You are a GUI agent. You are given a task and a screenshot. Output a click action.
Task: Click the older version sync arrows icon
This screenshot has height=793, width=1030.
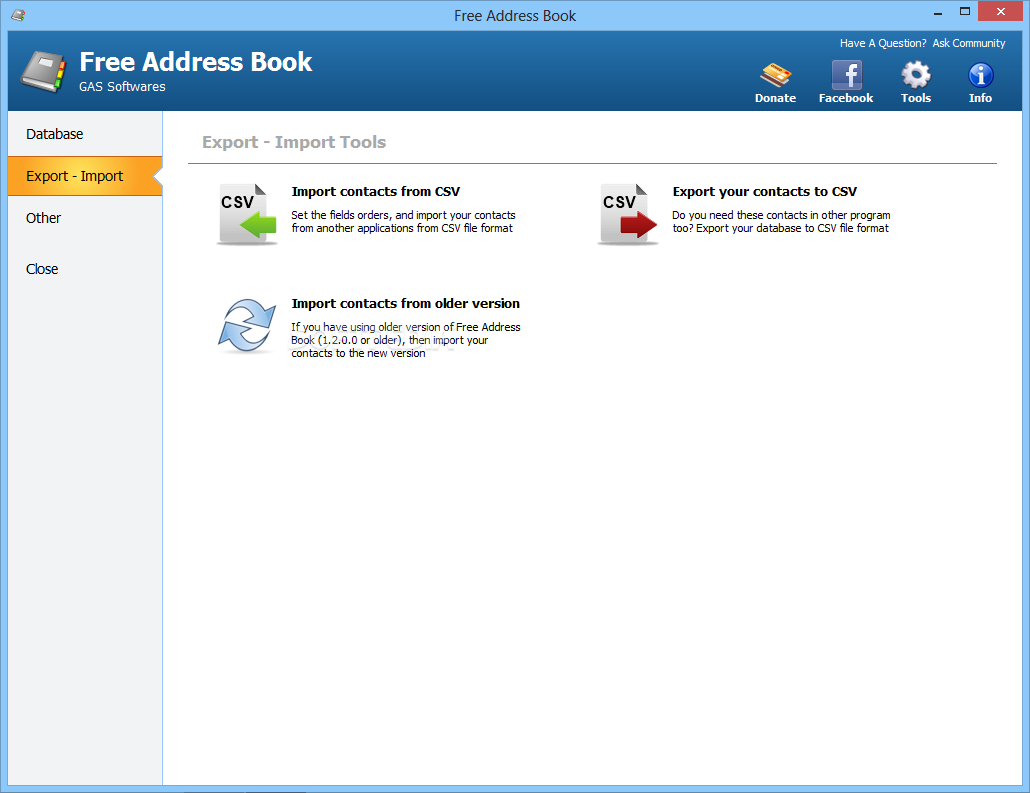tap(247, 326)
